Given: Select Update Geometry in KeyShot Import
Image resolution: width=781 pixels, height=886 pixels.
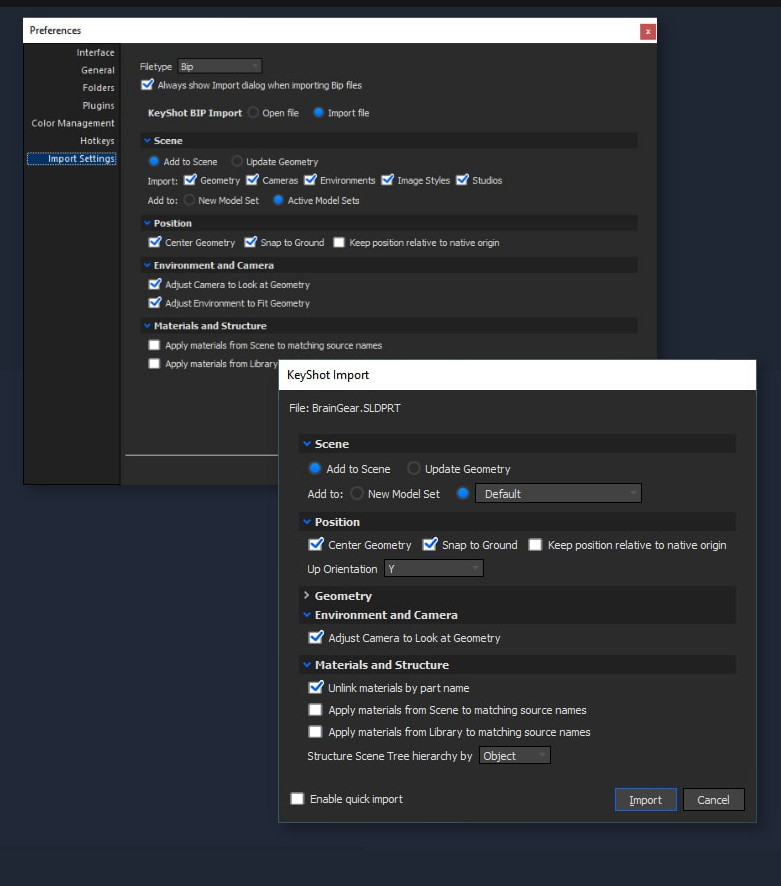Looking at the screenshot, I should 414,468.
